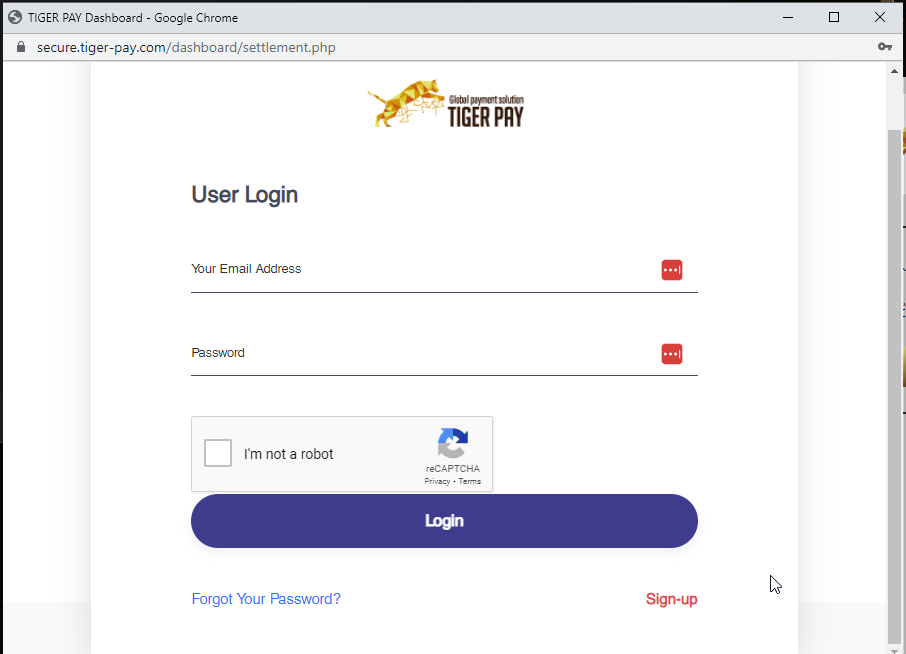Click the reCAPTCHA logo
Screen dimensions: 906x654
(452, 443)
